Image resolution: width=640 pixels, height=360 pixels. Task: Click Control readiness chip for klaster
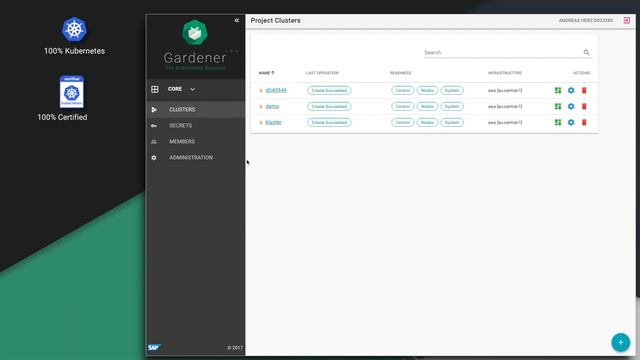(x=402, y=122)
